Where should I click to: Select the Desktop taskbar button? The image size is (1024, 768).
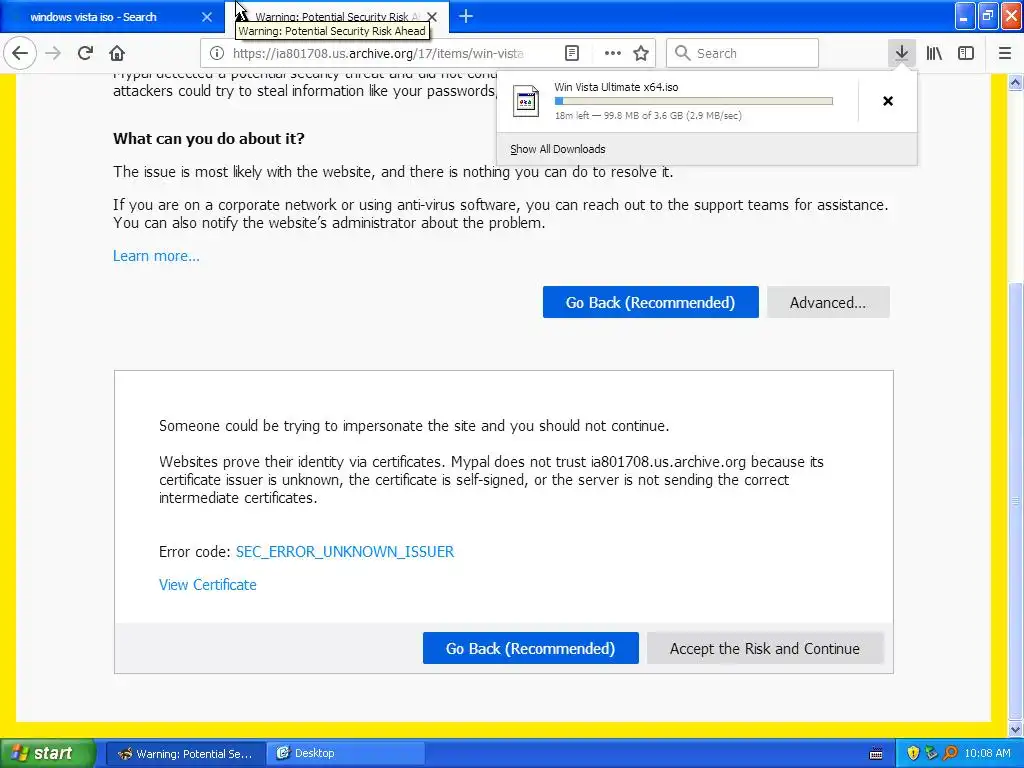(345, 754)
